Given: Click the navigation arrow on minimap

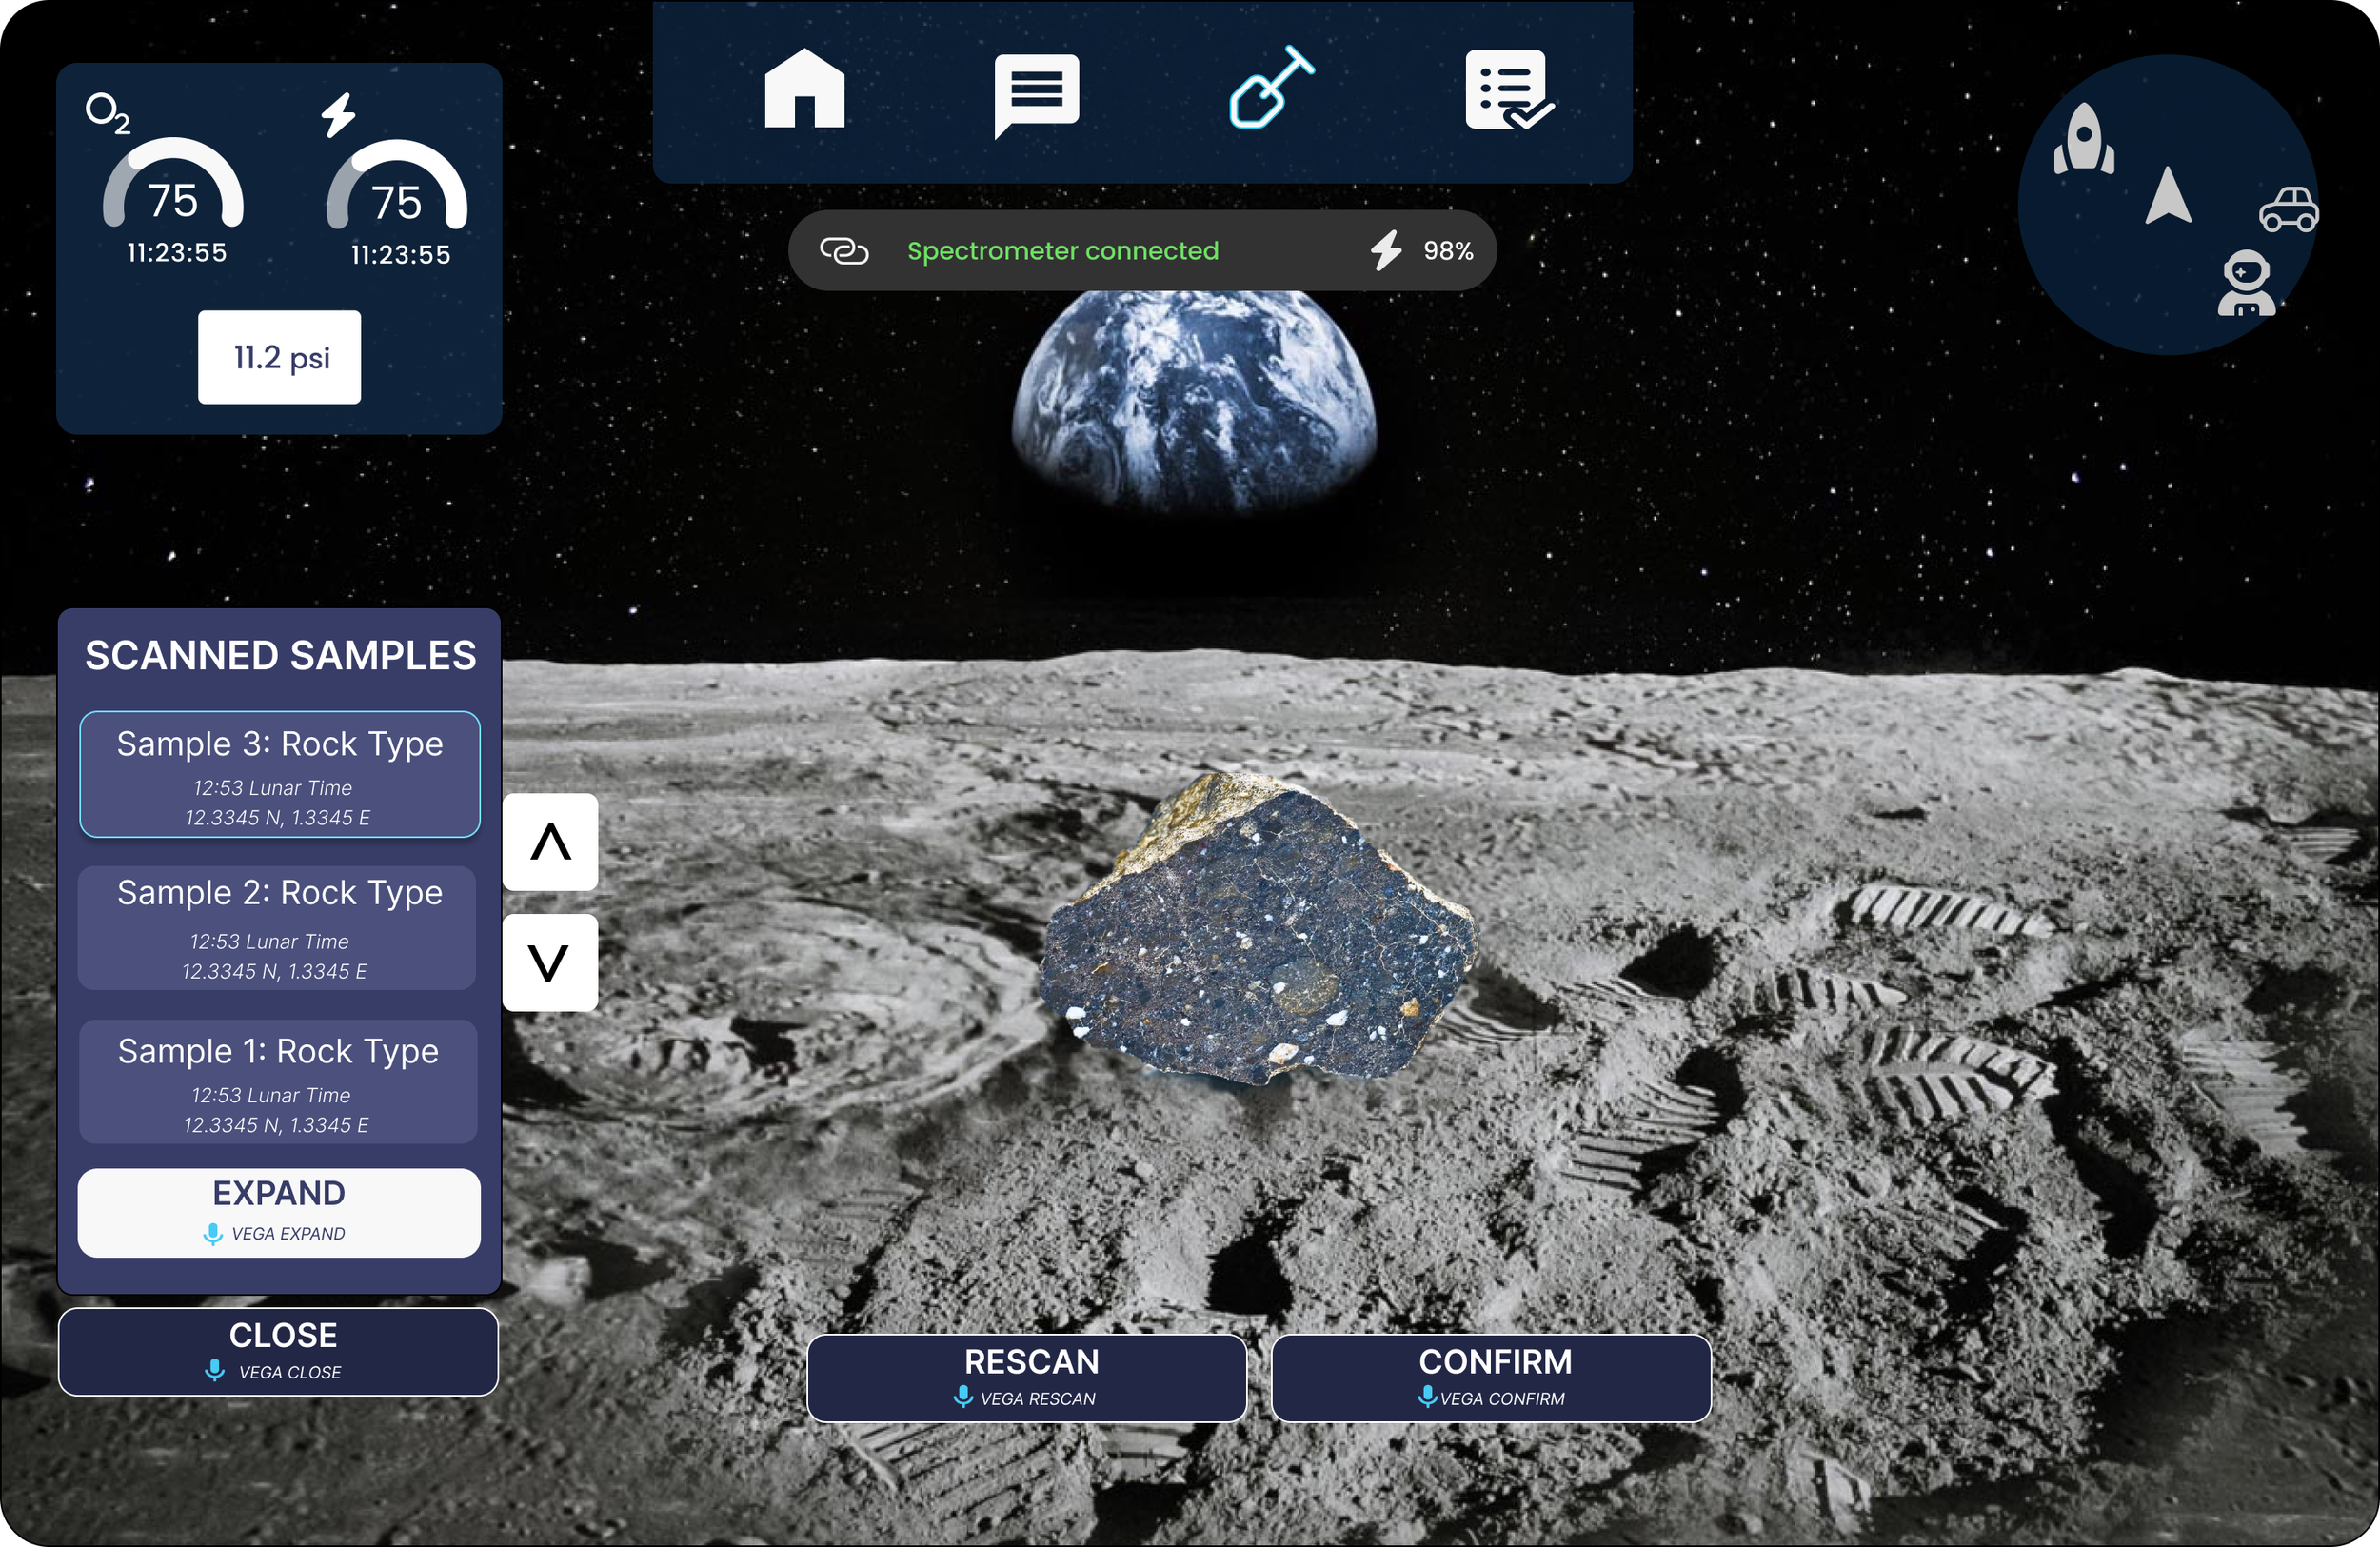Looking at the screenshot, I should point(2168,196).
